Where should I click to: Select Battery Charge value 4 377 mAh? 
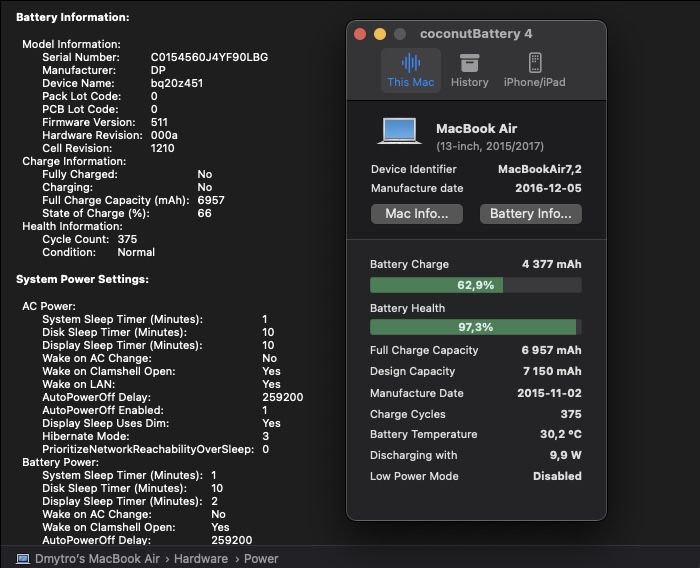pos(552,264)
